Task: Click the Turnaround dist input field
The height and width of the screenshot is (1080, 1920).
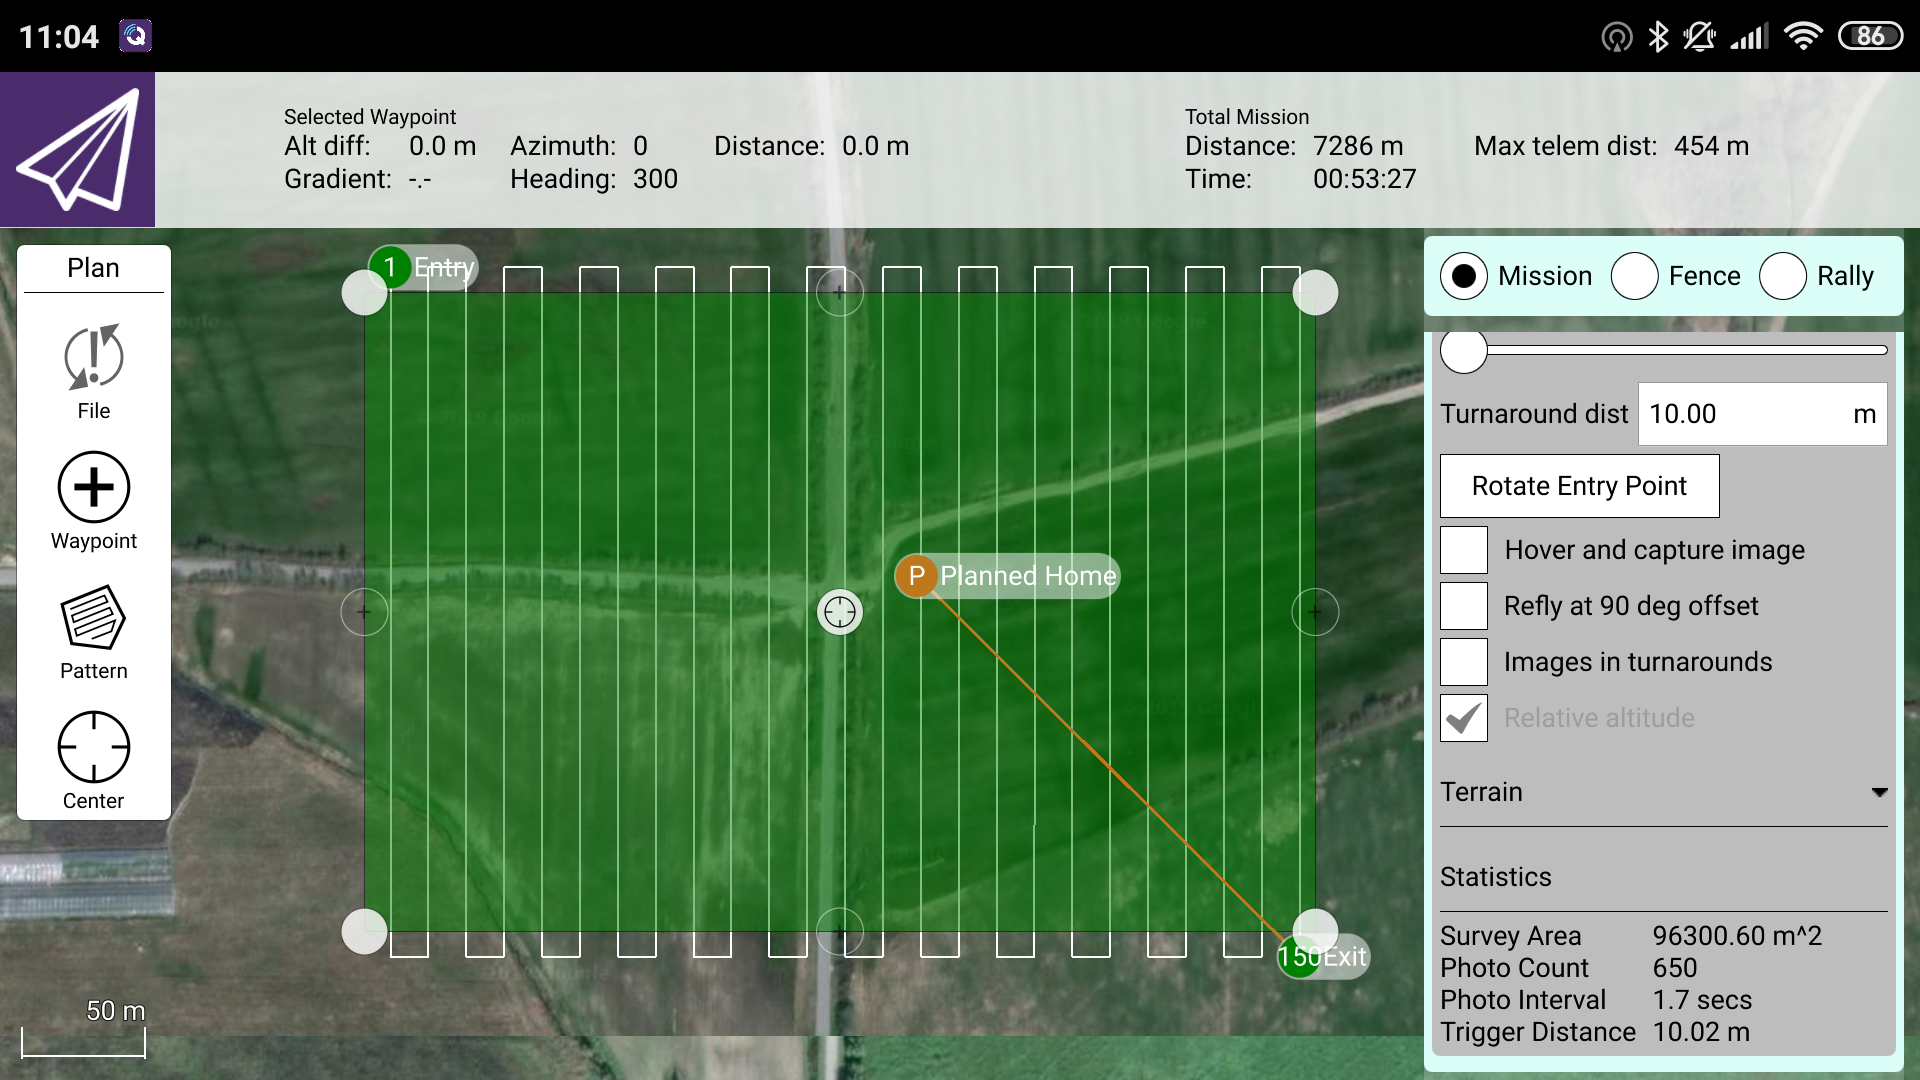Action: pyautogui.click(x=1763, y=414)
